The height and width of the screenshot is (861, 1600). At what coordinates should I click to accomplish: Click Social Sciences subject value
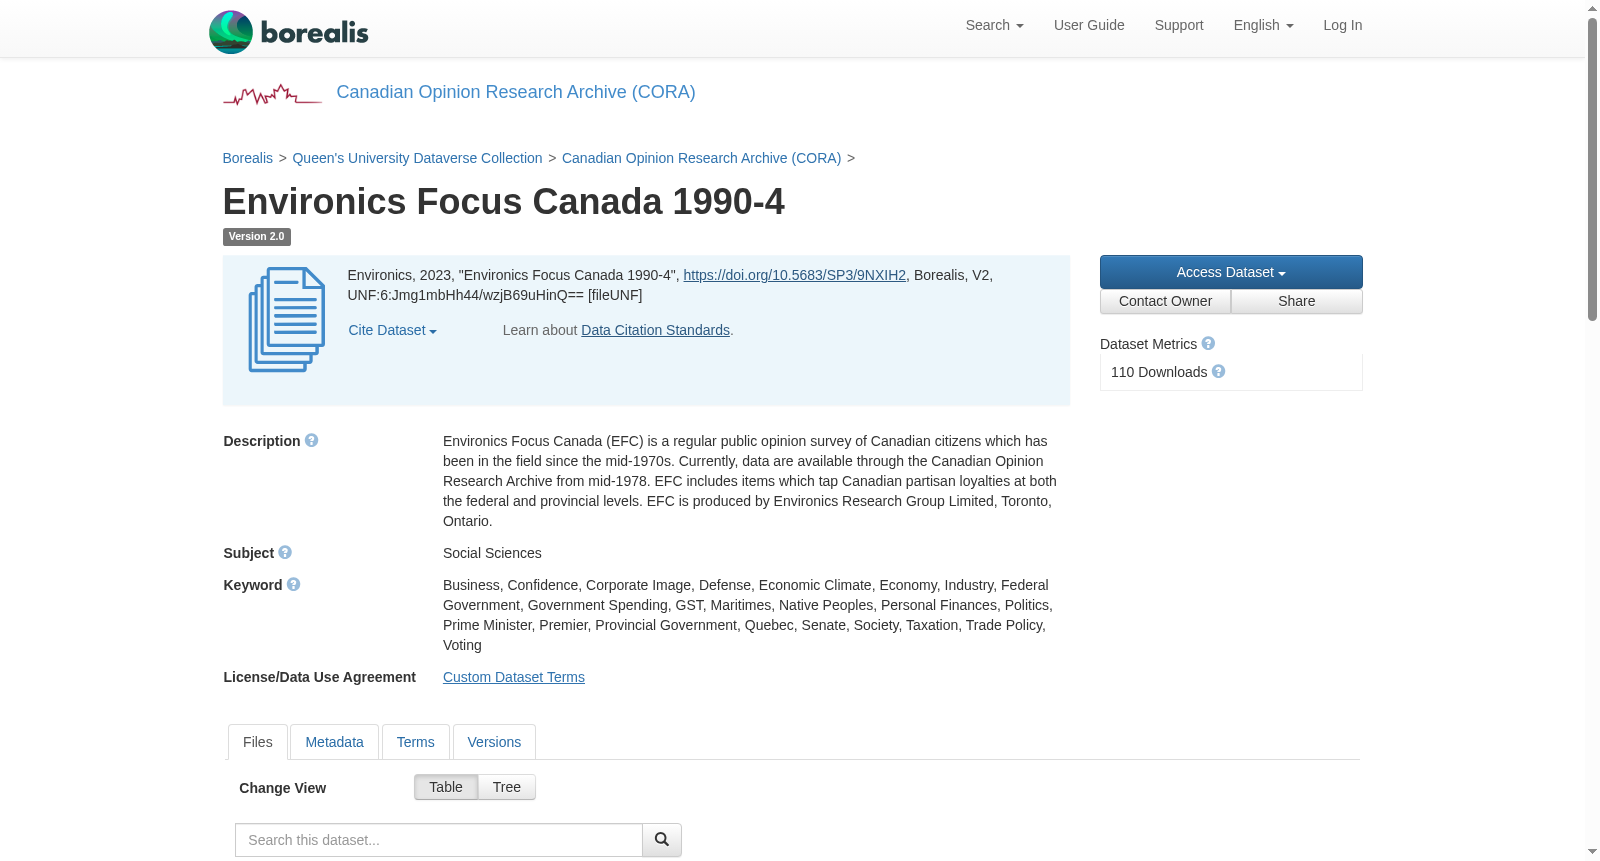pyautogui.click(x=492, y=553)
